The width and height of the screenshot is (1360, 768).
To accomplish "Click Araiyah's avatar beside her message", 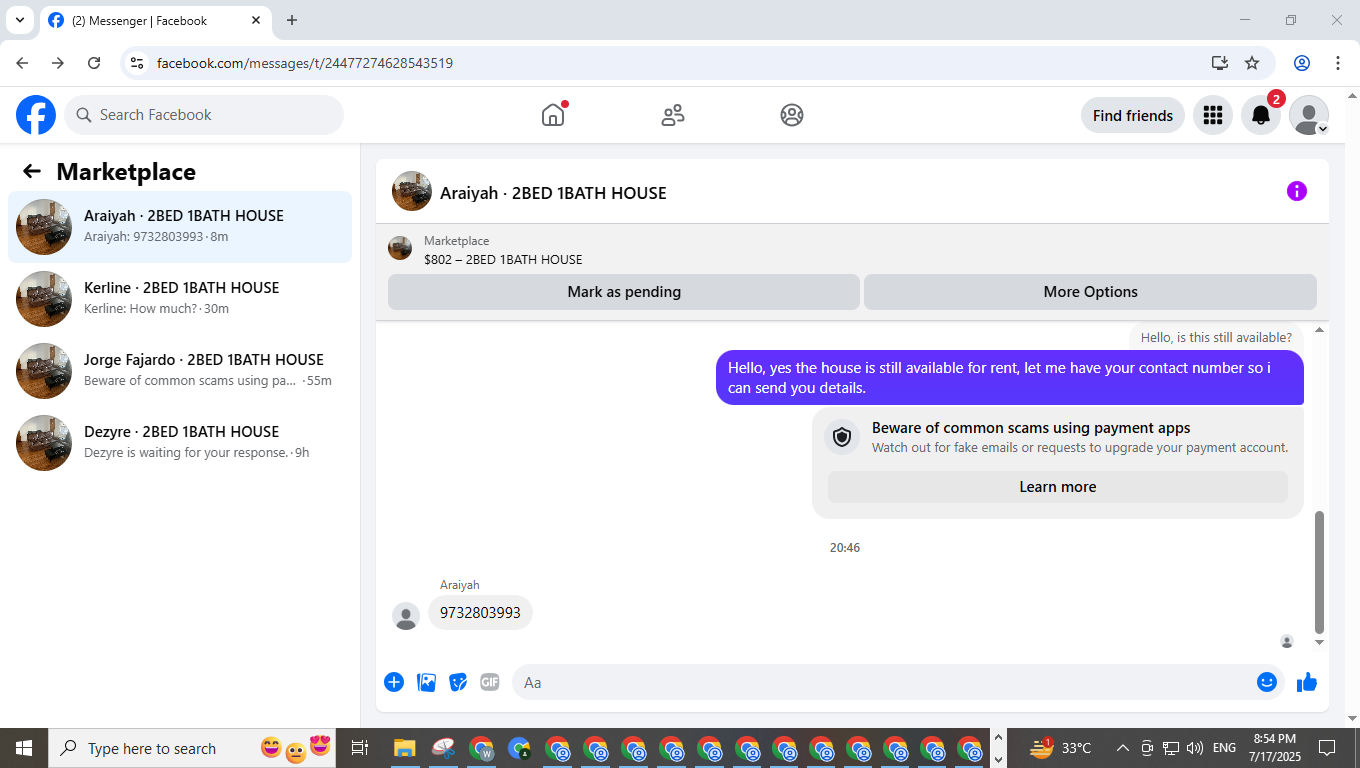I will coord(406,616).
